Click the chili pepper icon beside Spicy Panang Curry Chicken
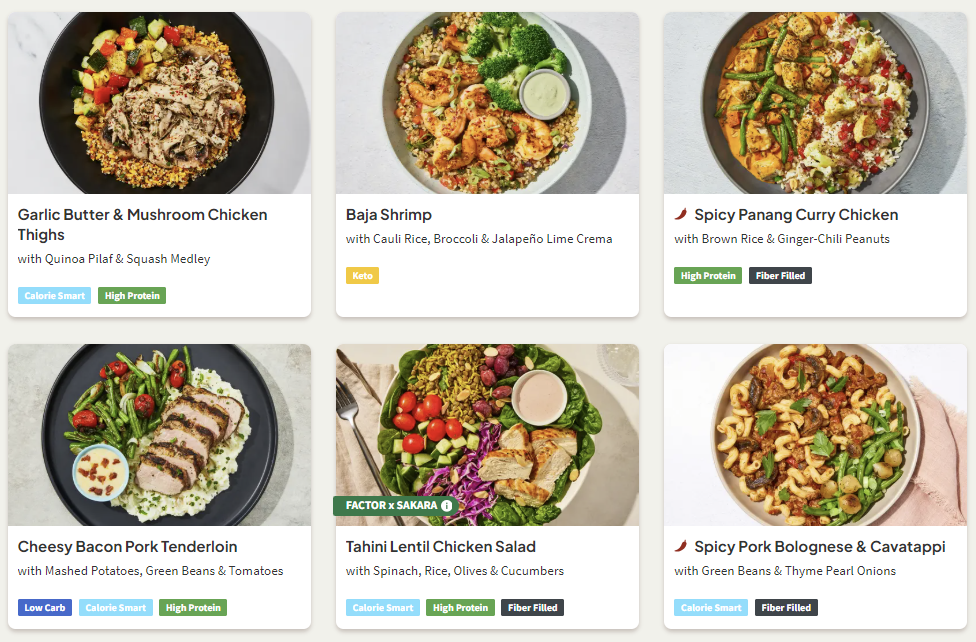 [681, 214]
